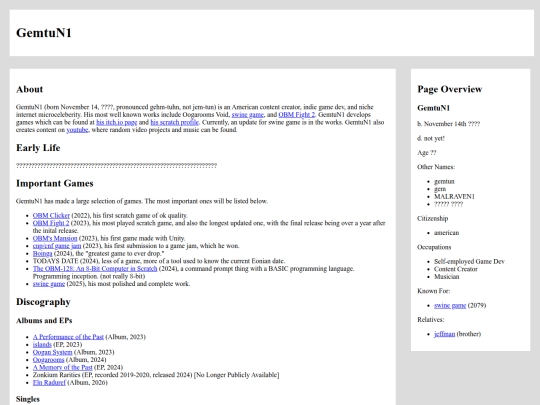Image resolution: width=540 pixels, height=405 pixels.
Task: Click 'Self-employed Game Dev' occupation
Action: (x=469, y=261)
